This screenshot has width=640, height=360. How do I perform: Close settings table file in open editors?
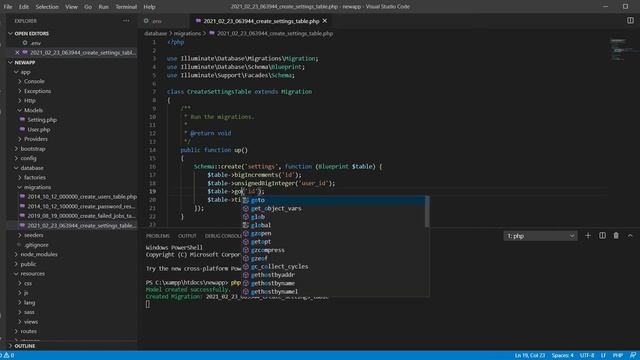click(17, 53)
